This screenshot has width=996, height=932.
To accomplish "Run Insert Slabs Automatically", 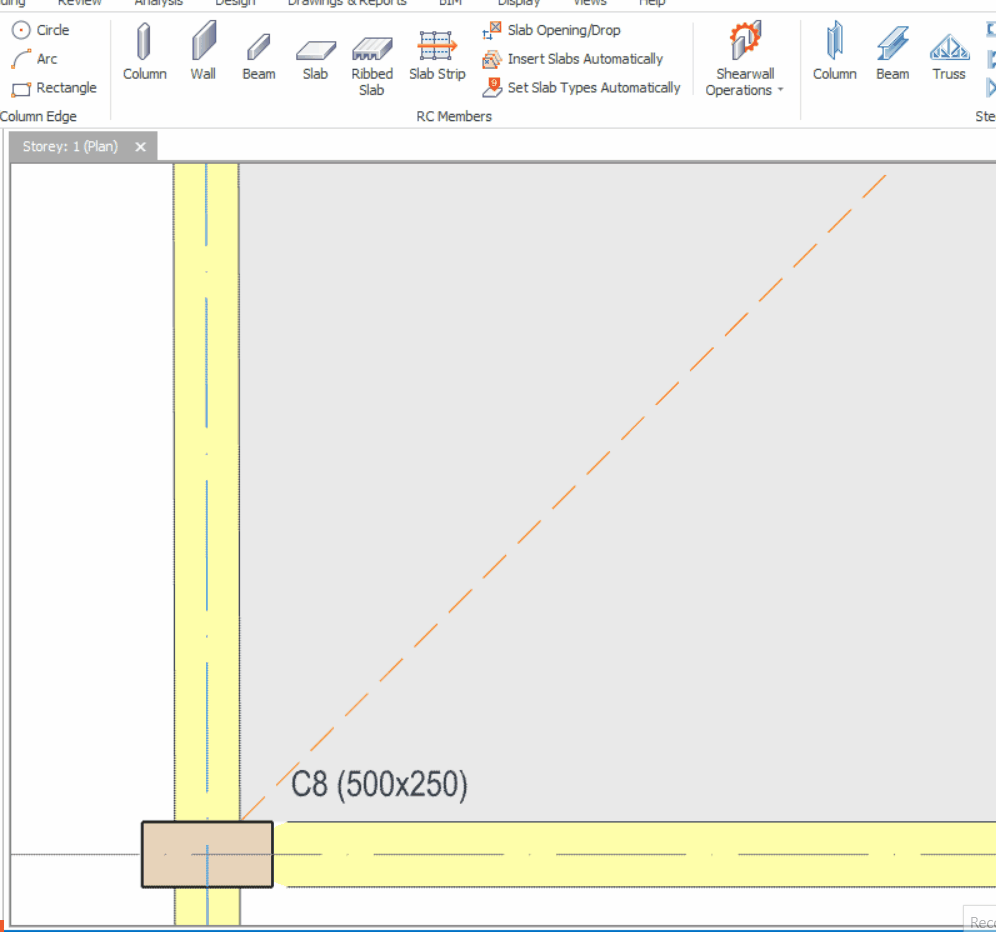I will (573, 59).
